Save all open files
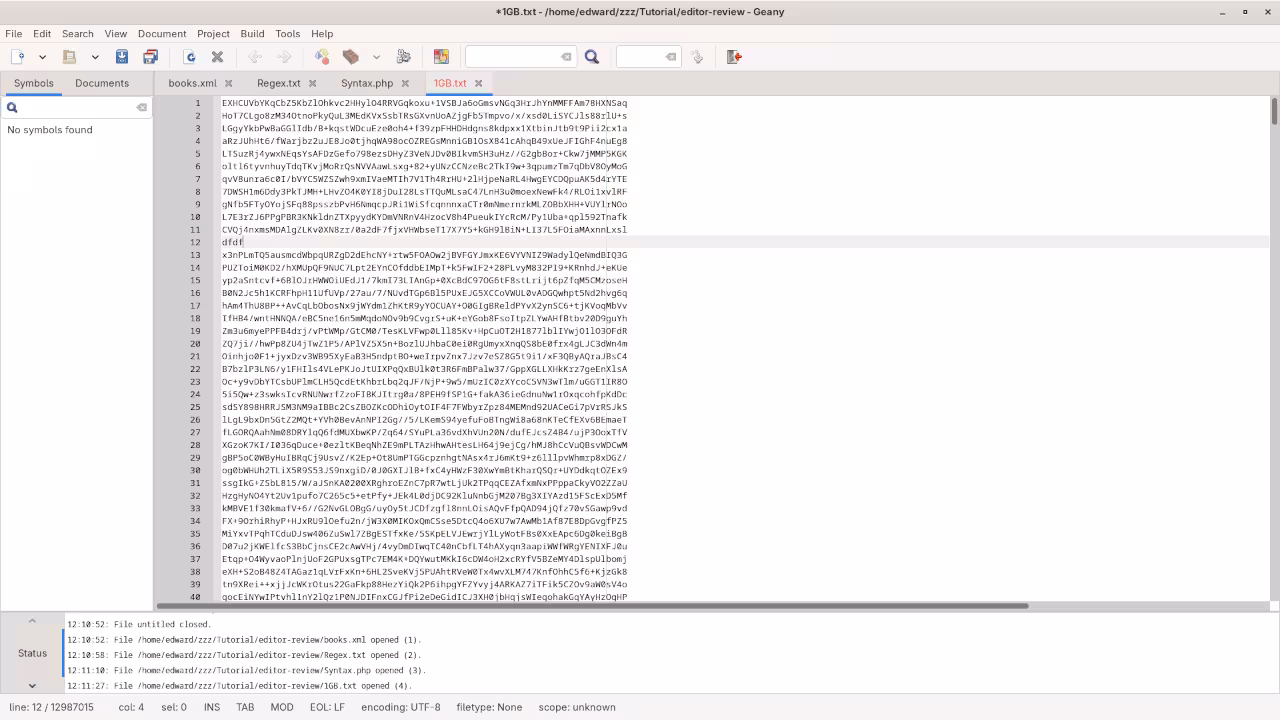The image size is (1280, 720). point(146,56)
